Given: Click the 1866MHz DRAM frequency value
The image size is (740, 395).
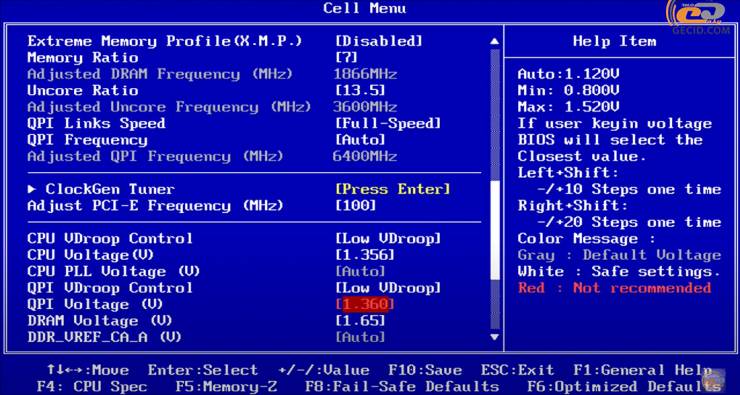Looking at the screenshot, I should [x=365, y=75].
